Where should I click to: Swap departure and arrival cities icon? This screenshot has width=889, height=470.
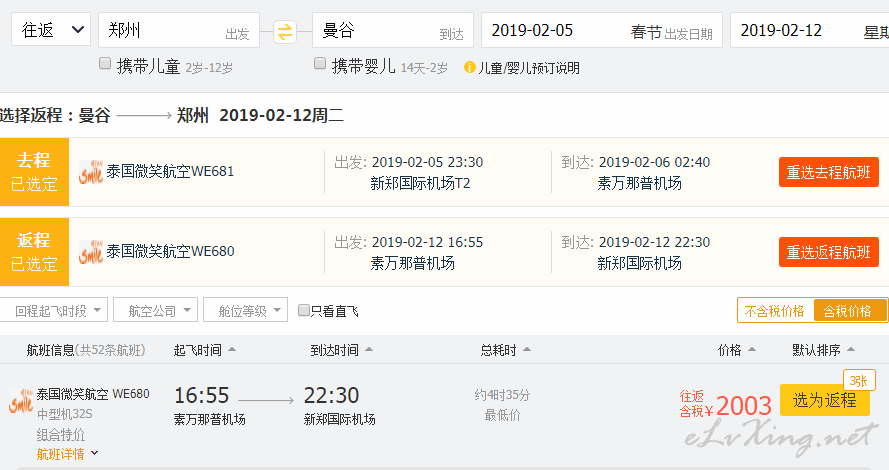(285, 31)
